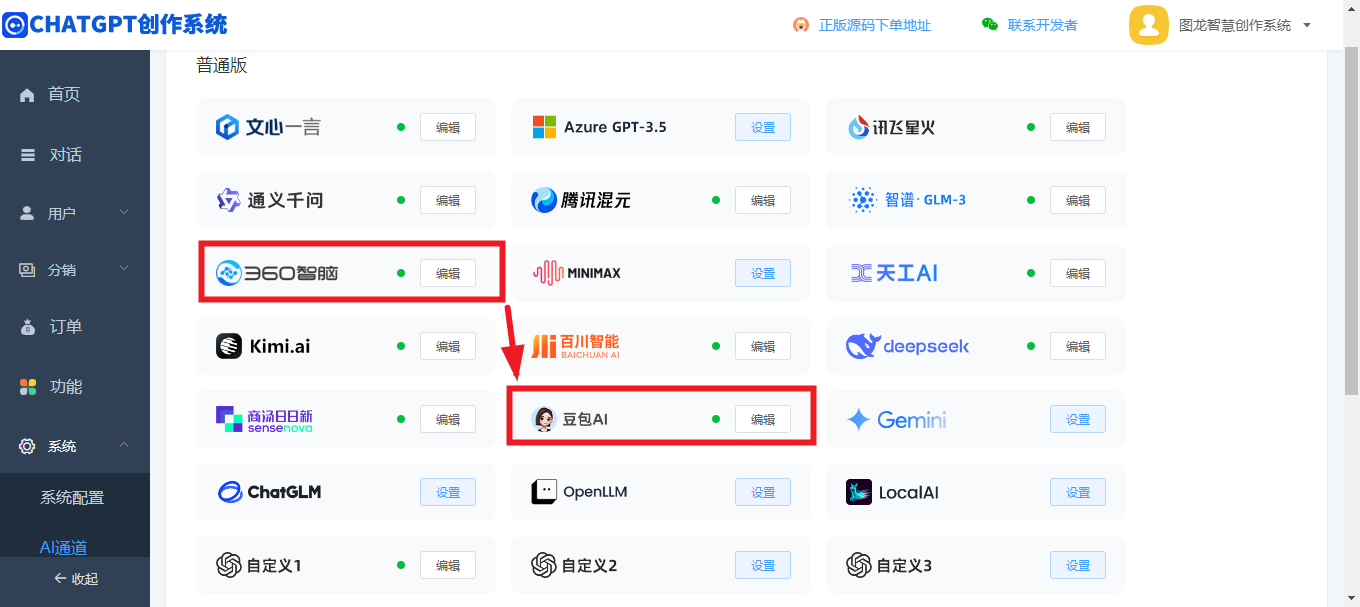Click the 腾讯混元 blue sphere logo
1360x607 pixels.
pyautogui.click(x=544, y=200)
